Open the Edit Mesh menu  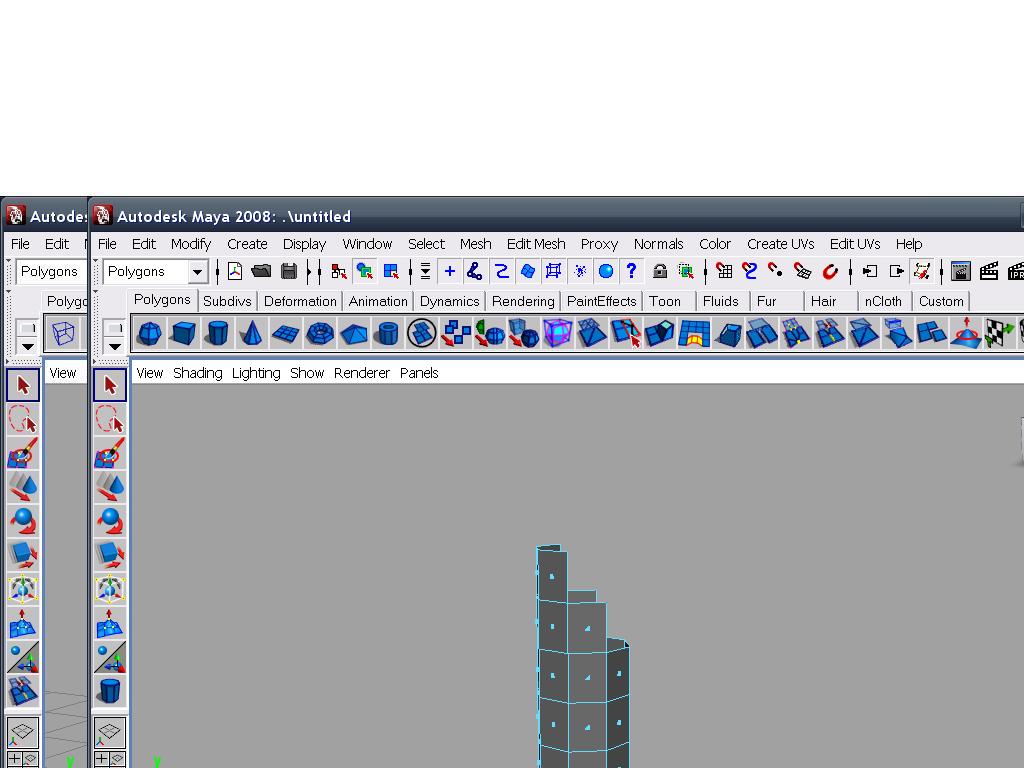pyautogui.click(x=536, y=244)
